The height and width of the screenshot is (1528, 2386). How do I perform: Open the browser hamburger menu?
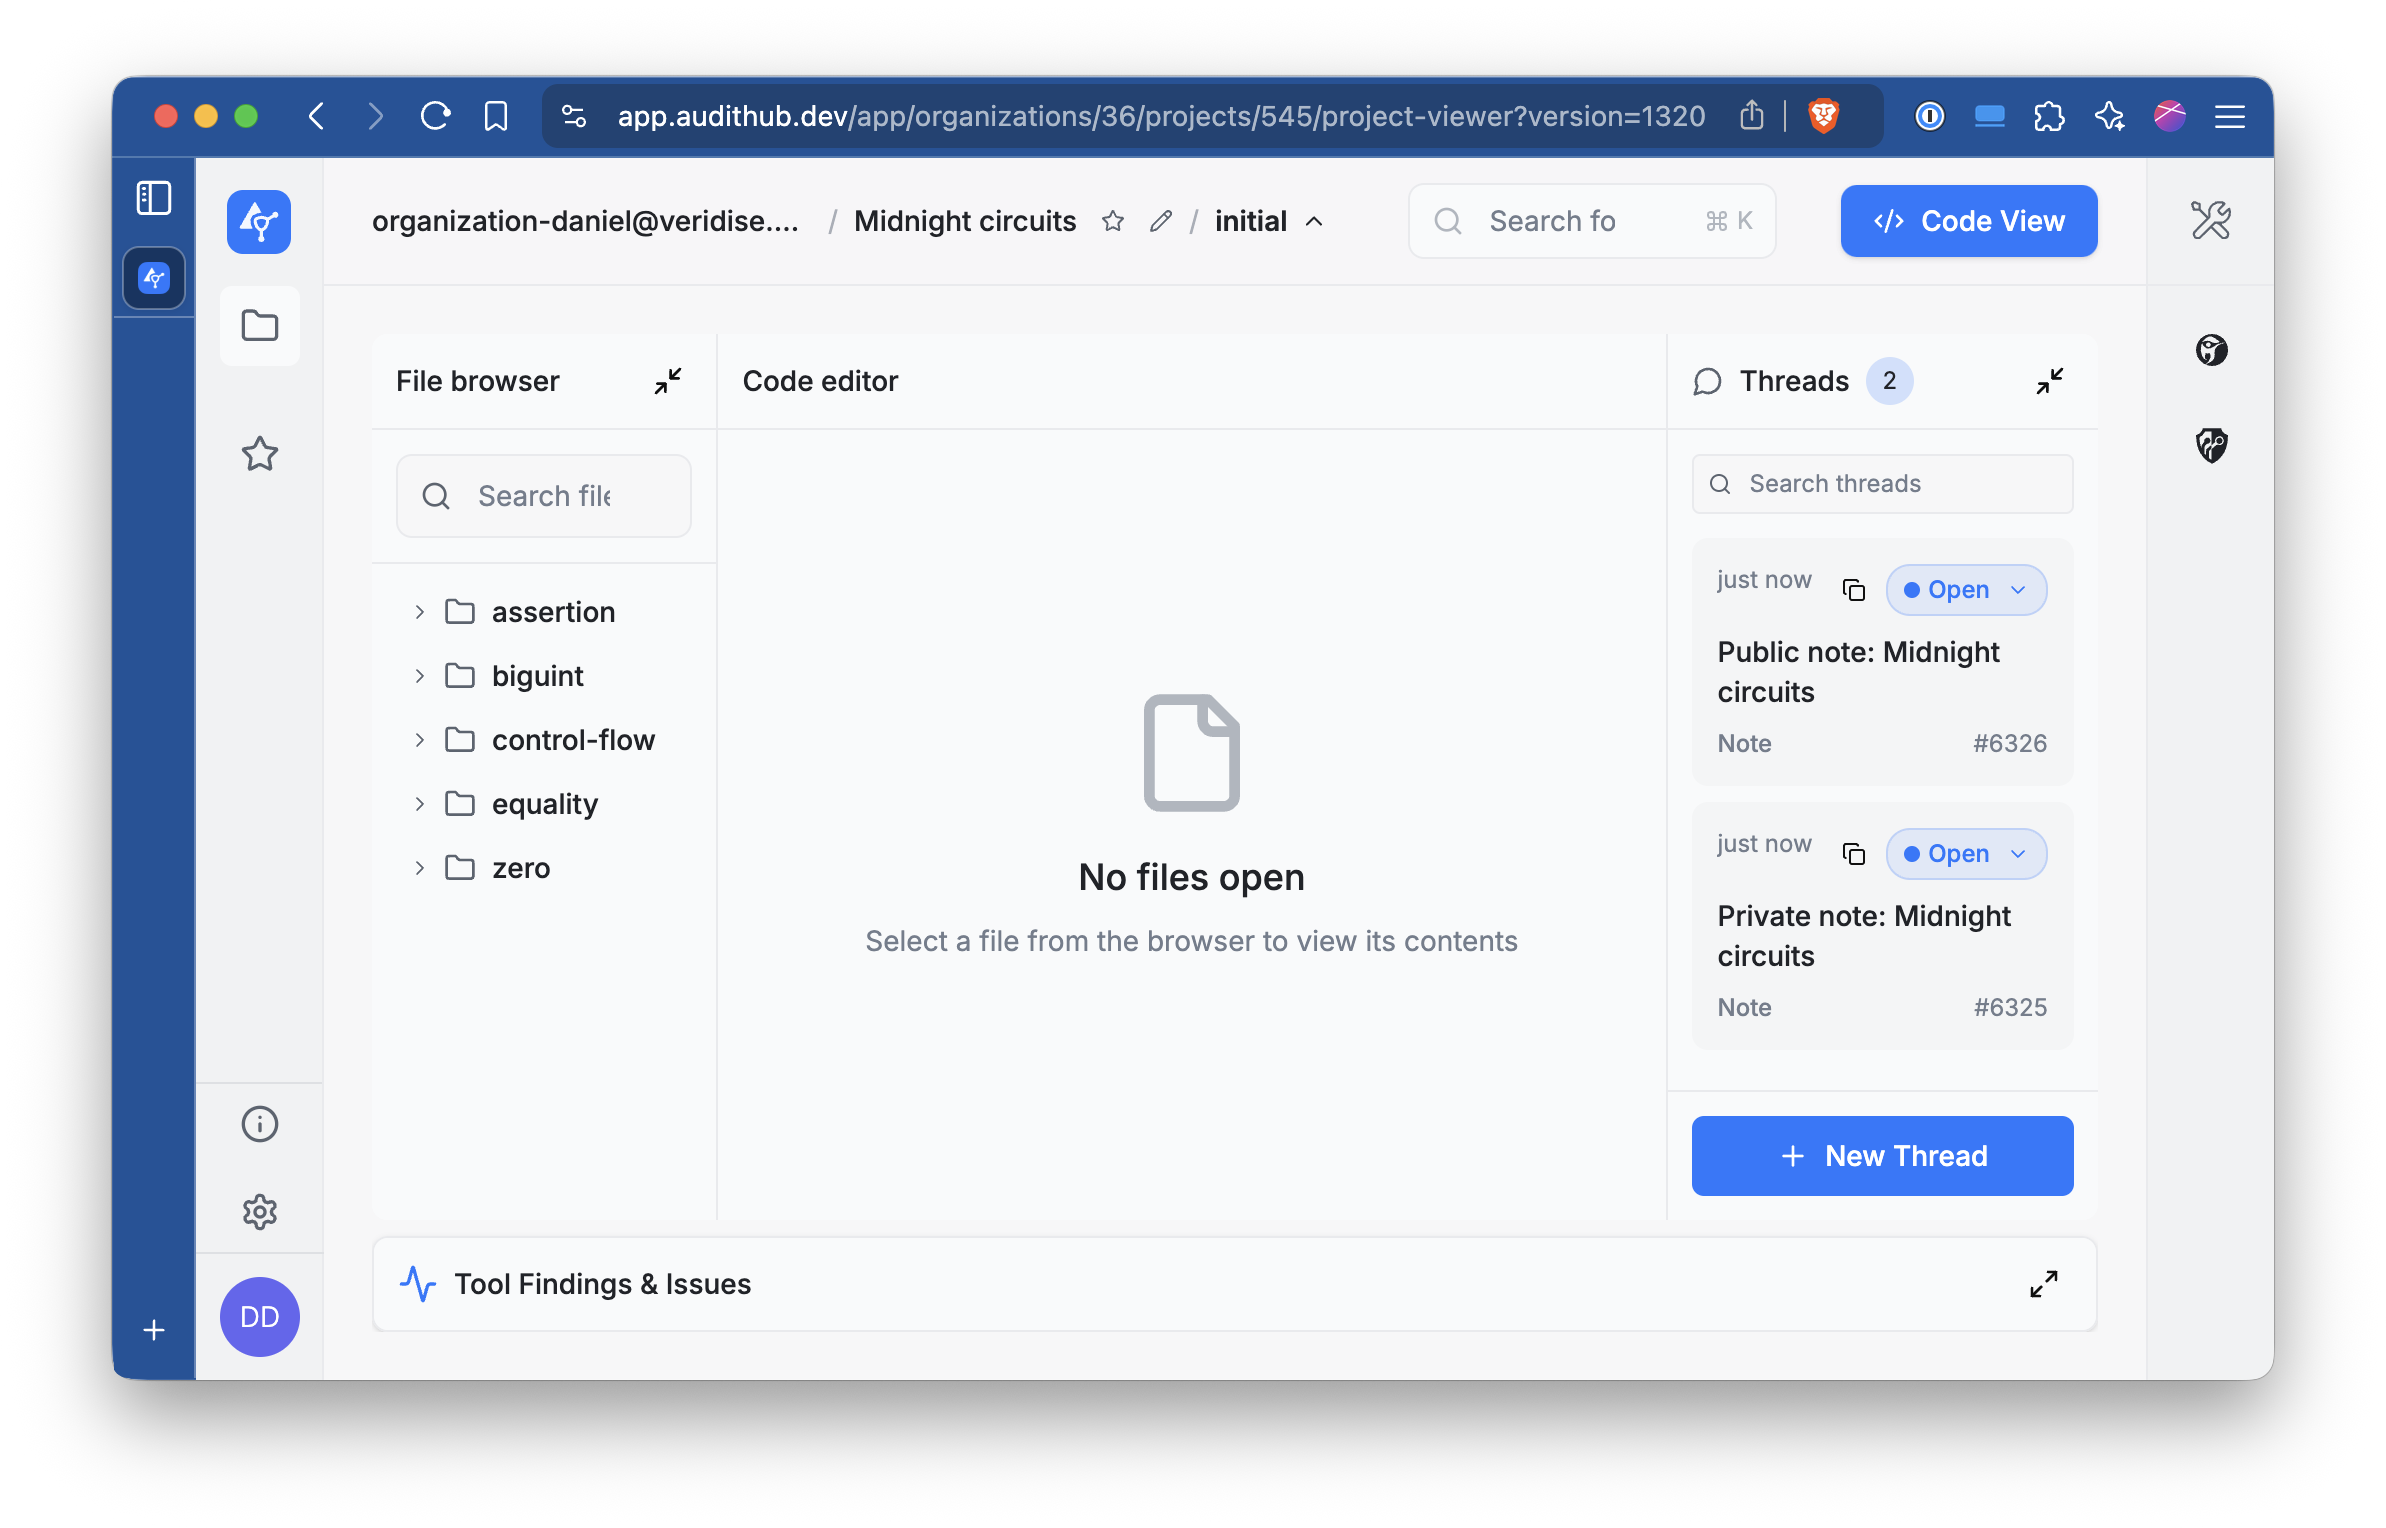click(2229, 116)
